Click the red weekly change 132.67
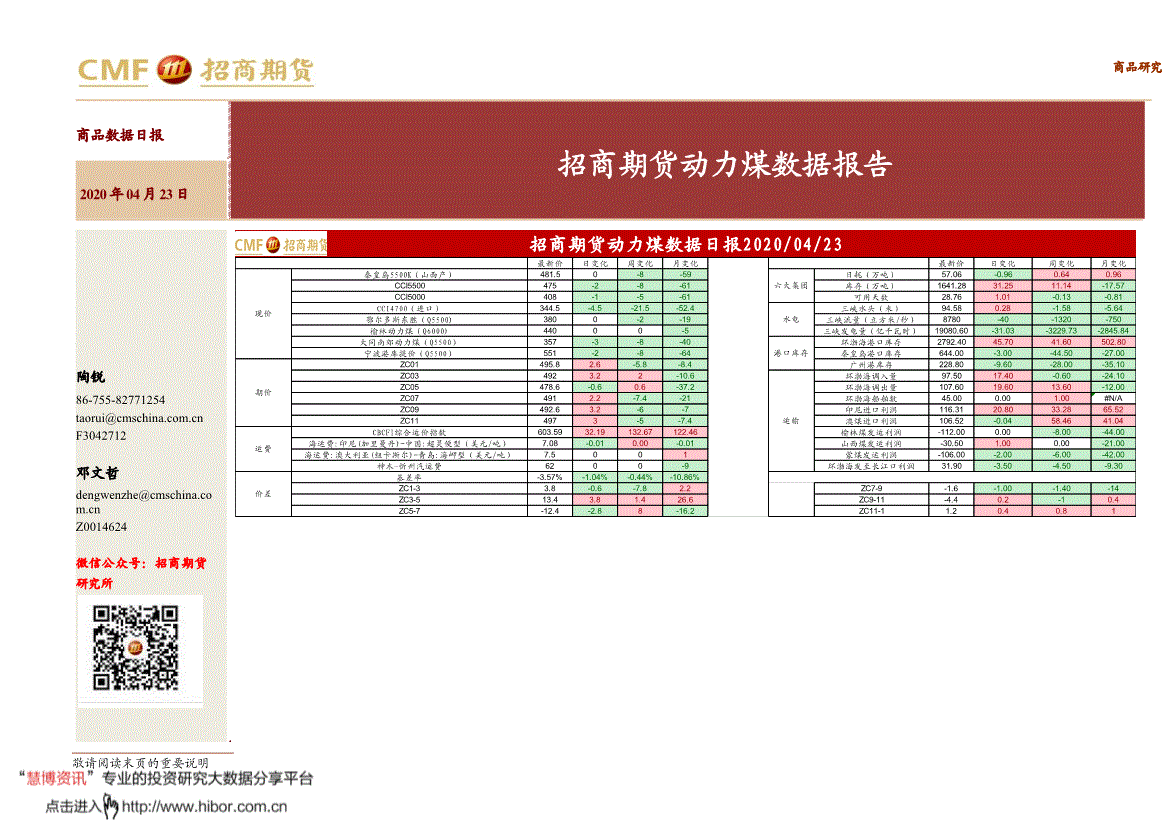 tap(640, 432)
